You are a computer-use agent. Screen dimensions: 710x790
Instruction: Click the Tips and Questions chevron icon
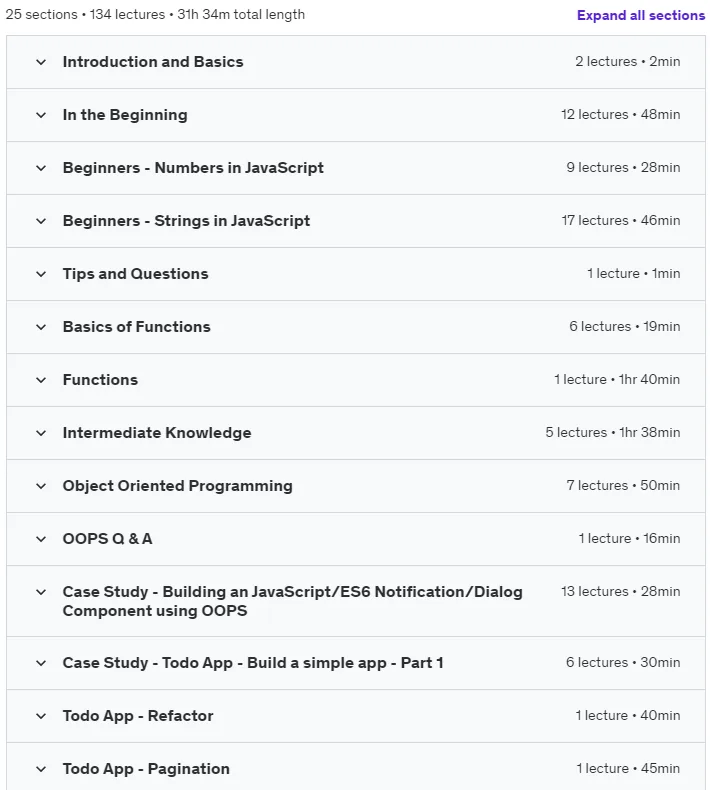[x=41, y=274]
